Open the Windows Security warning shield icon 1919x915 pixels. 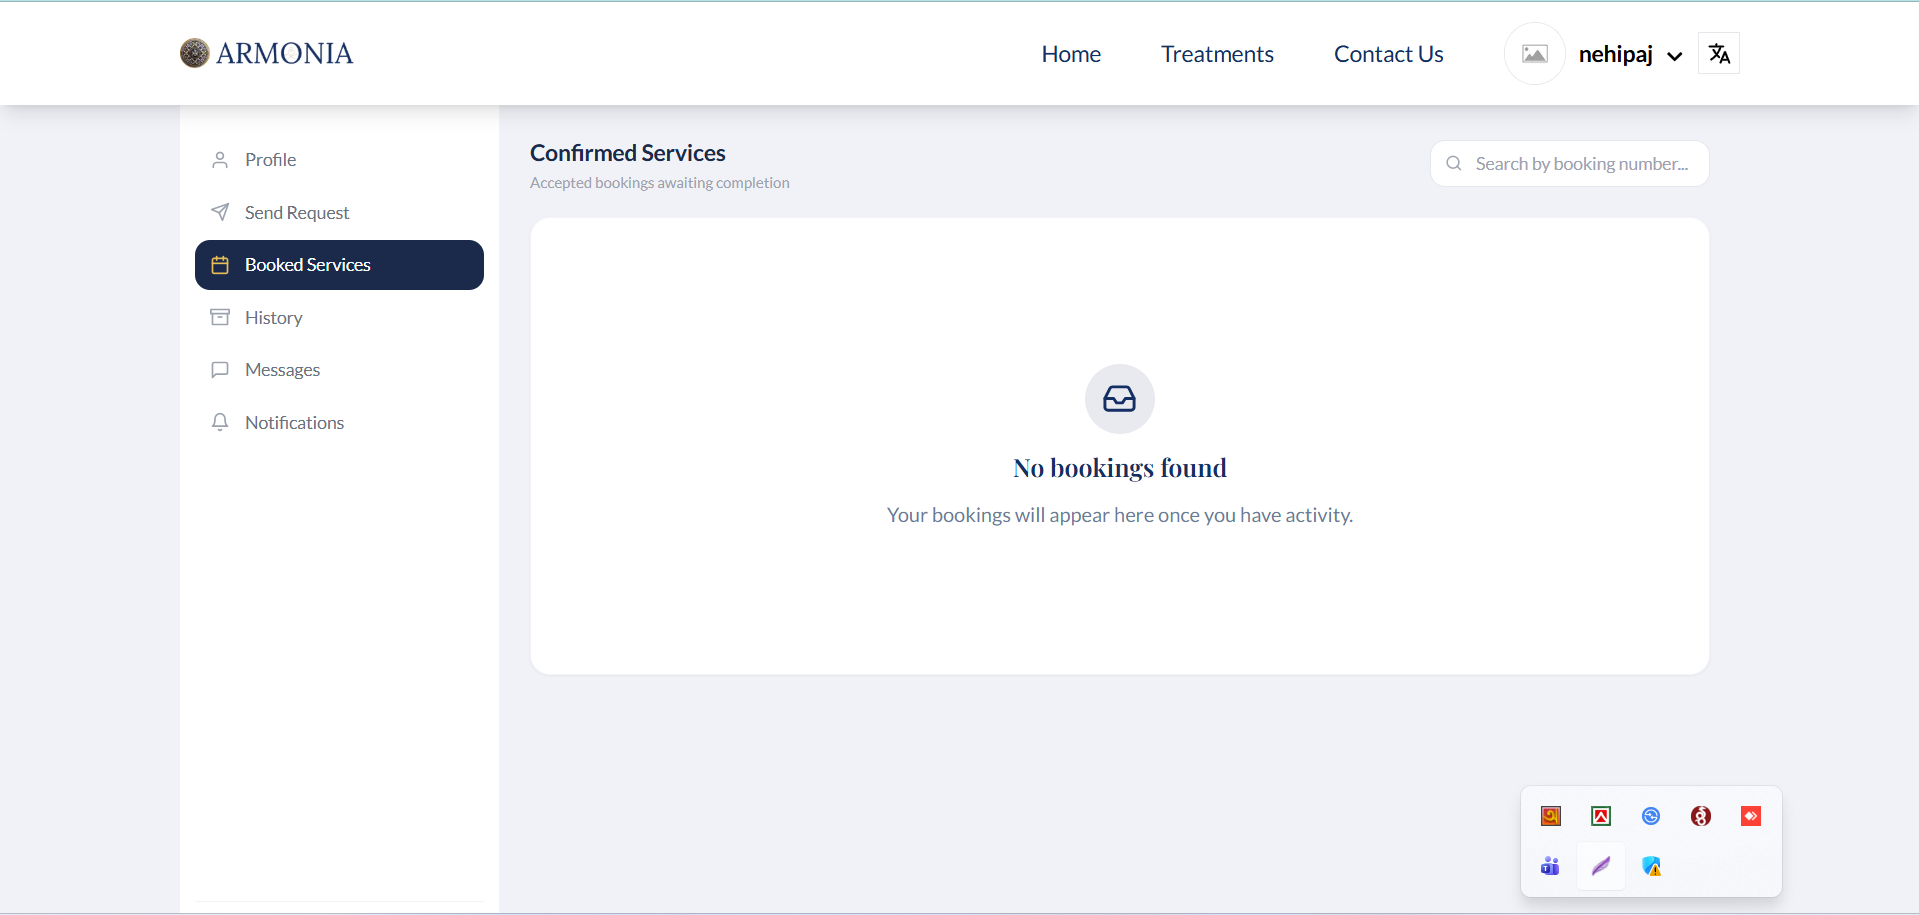tap(1651, 866)
